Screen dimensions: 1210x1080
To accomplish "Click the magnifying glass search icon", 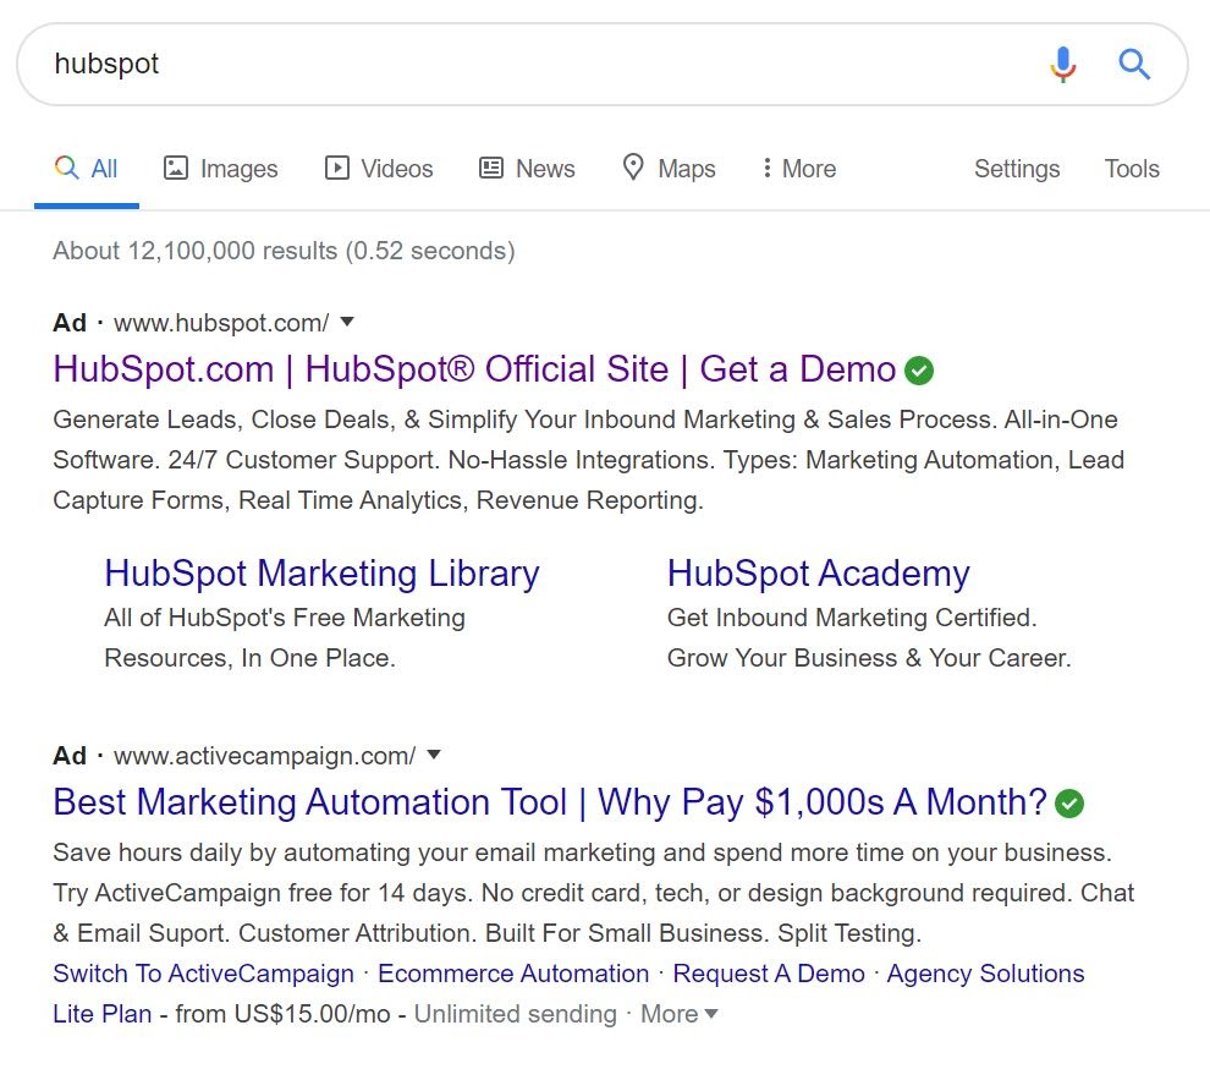I will 1135,63.
